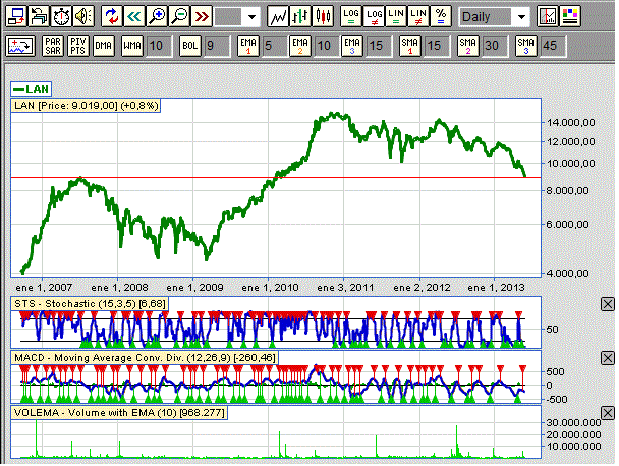This screenshot has height=466, width=619.
Task: Click the stopwatch timer icon
Action: [x=61, y=16]
